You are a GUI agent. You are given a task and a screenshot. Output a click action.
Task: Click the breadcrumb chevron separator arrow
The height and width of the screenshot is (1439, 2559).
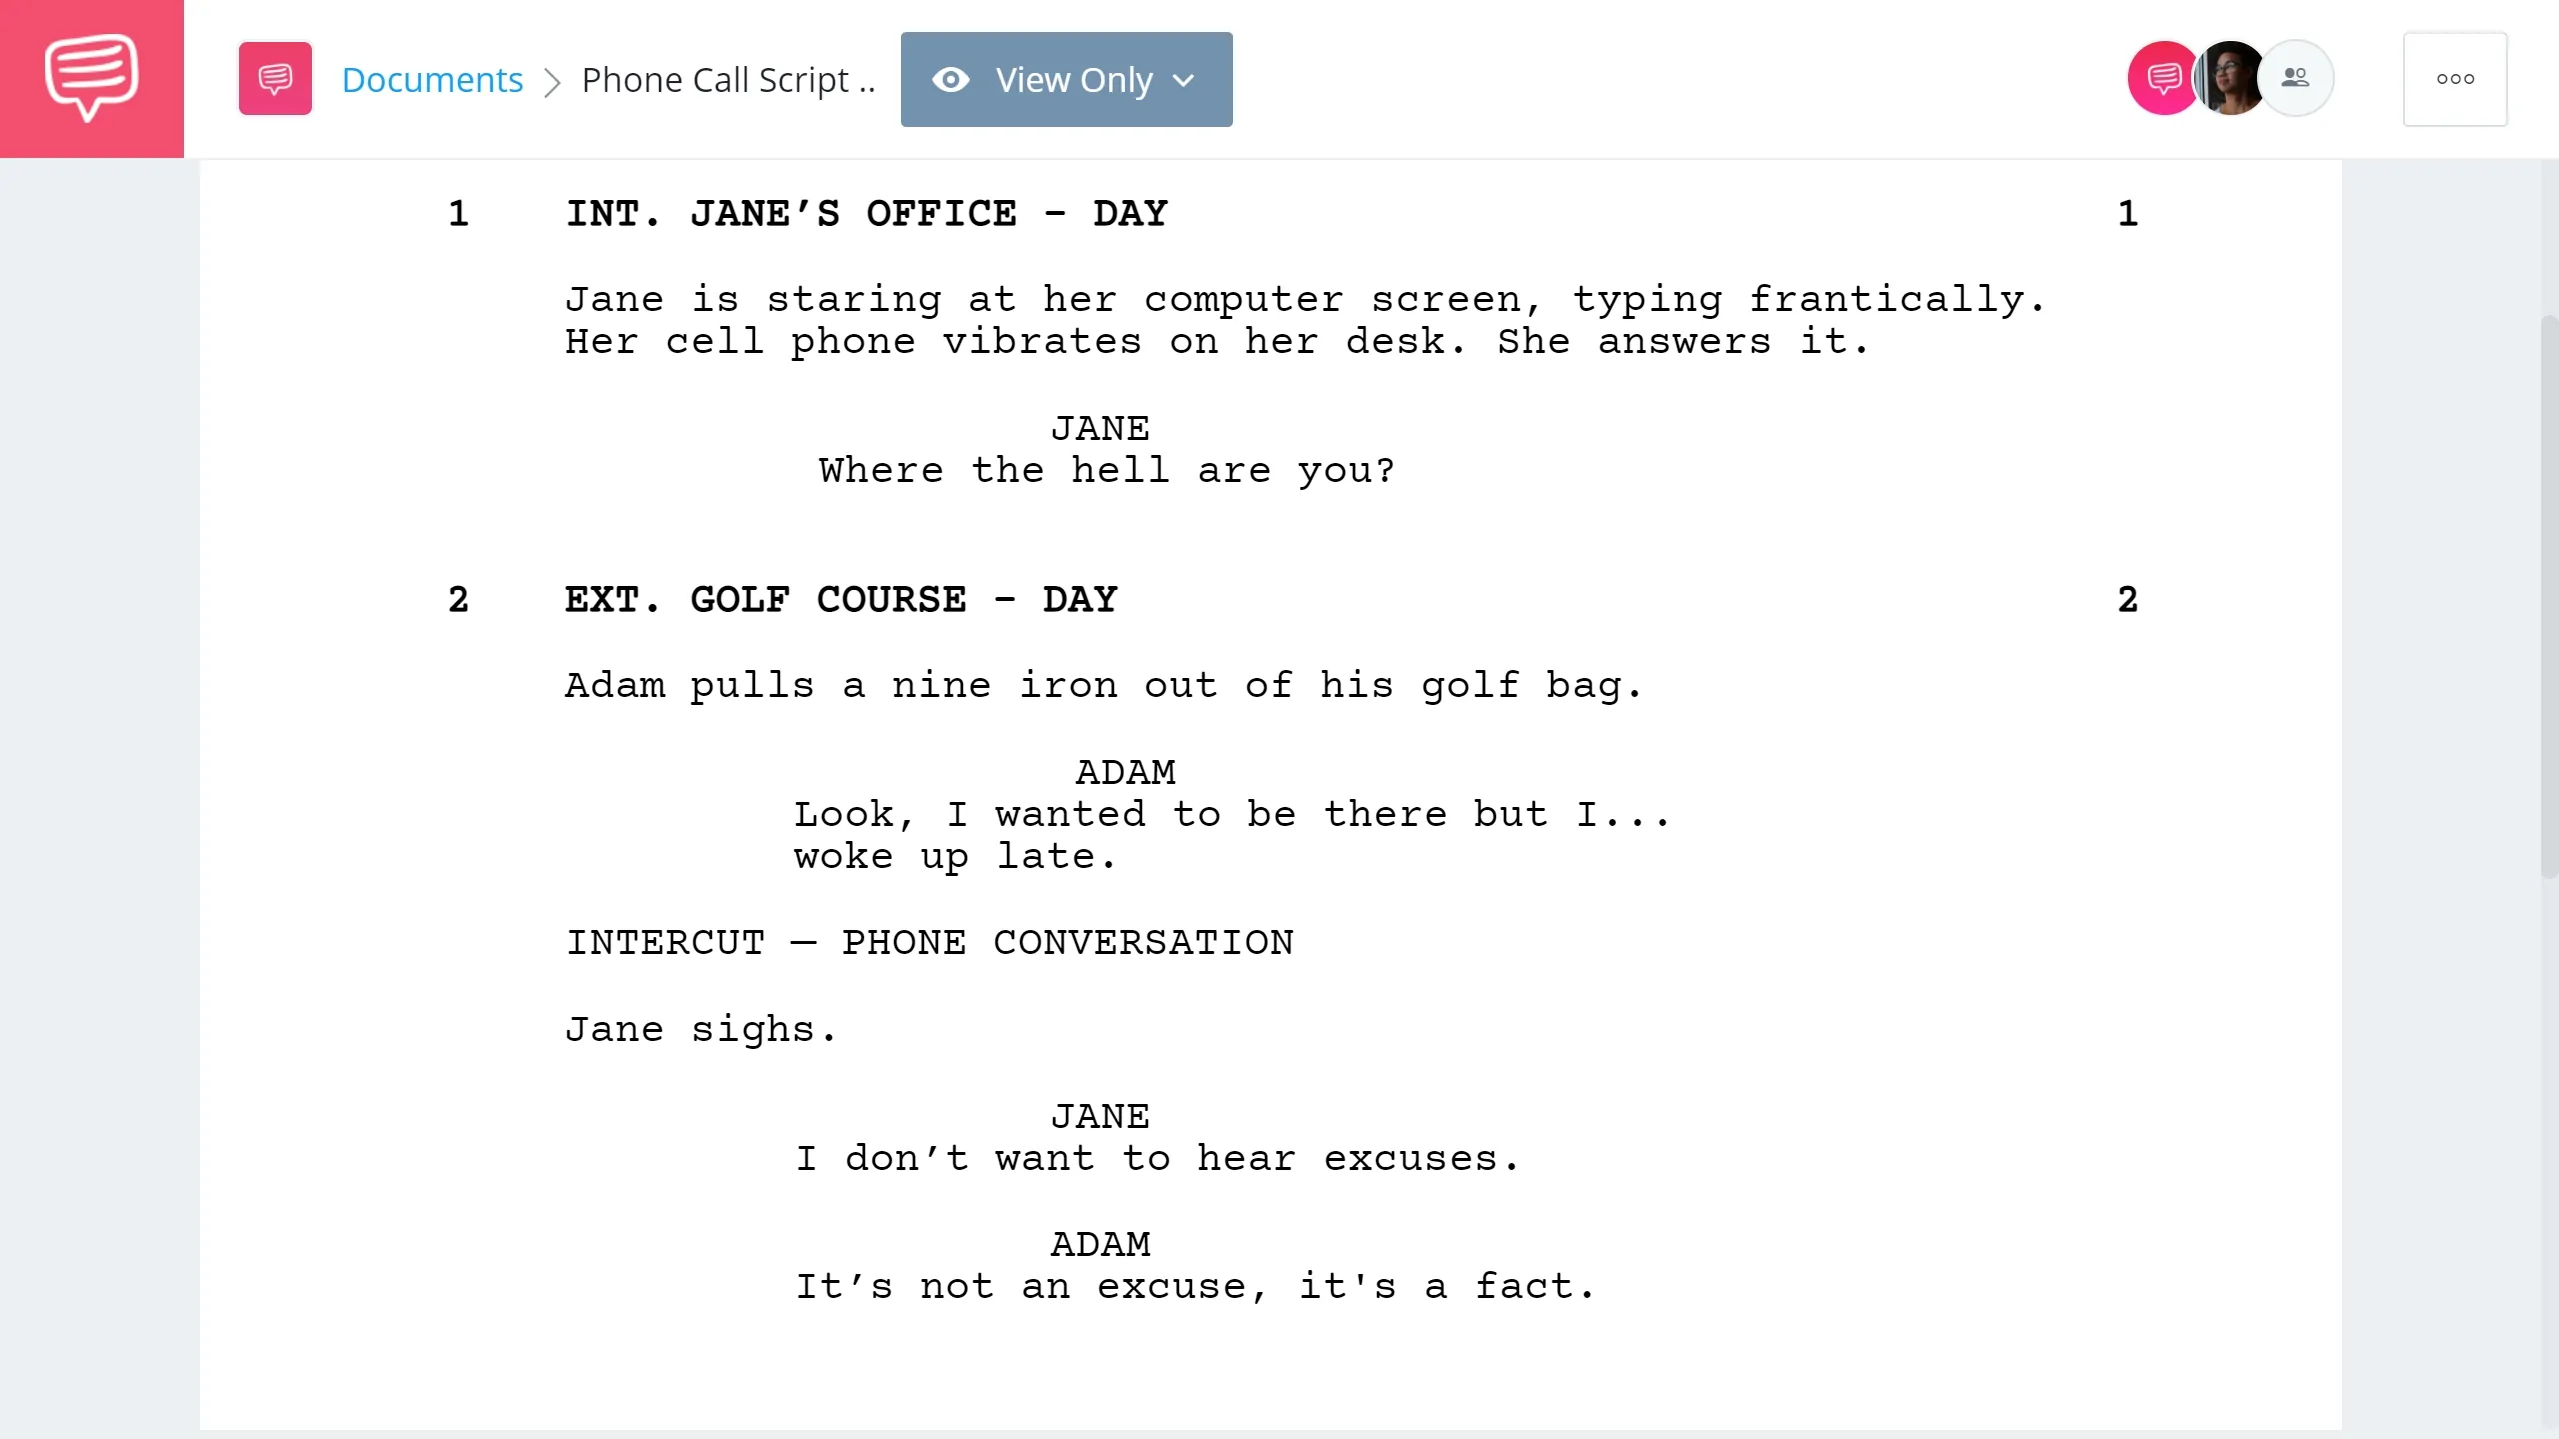point(554,79)
